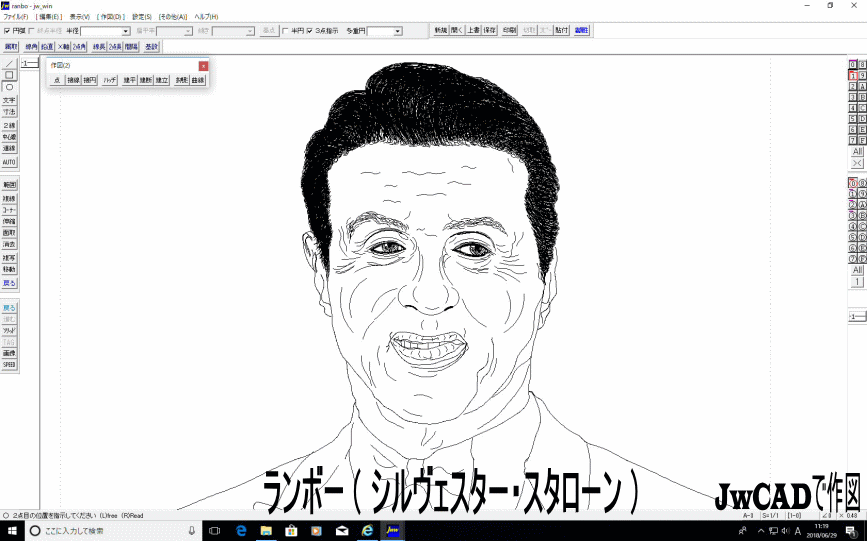Click 印刷 print button
The height and width of the screenshot is (553, 867).
point(510,30)
